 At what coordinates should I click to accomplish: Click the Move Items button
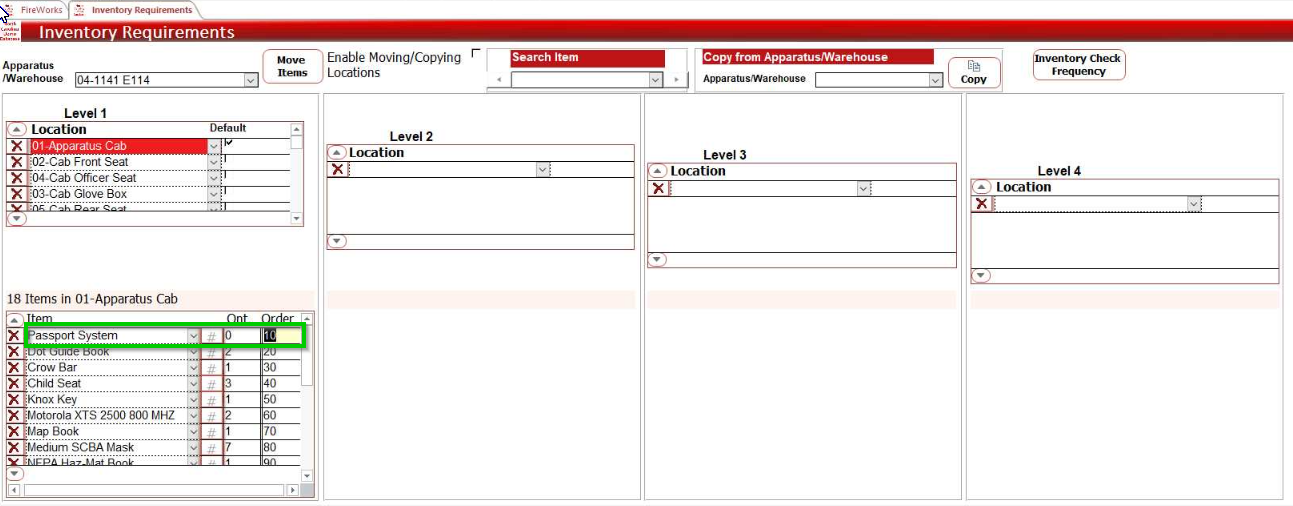click(x=292, y=67)
